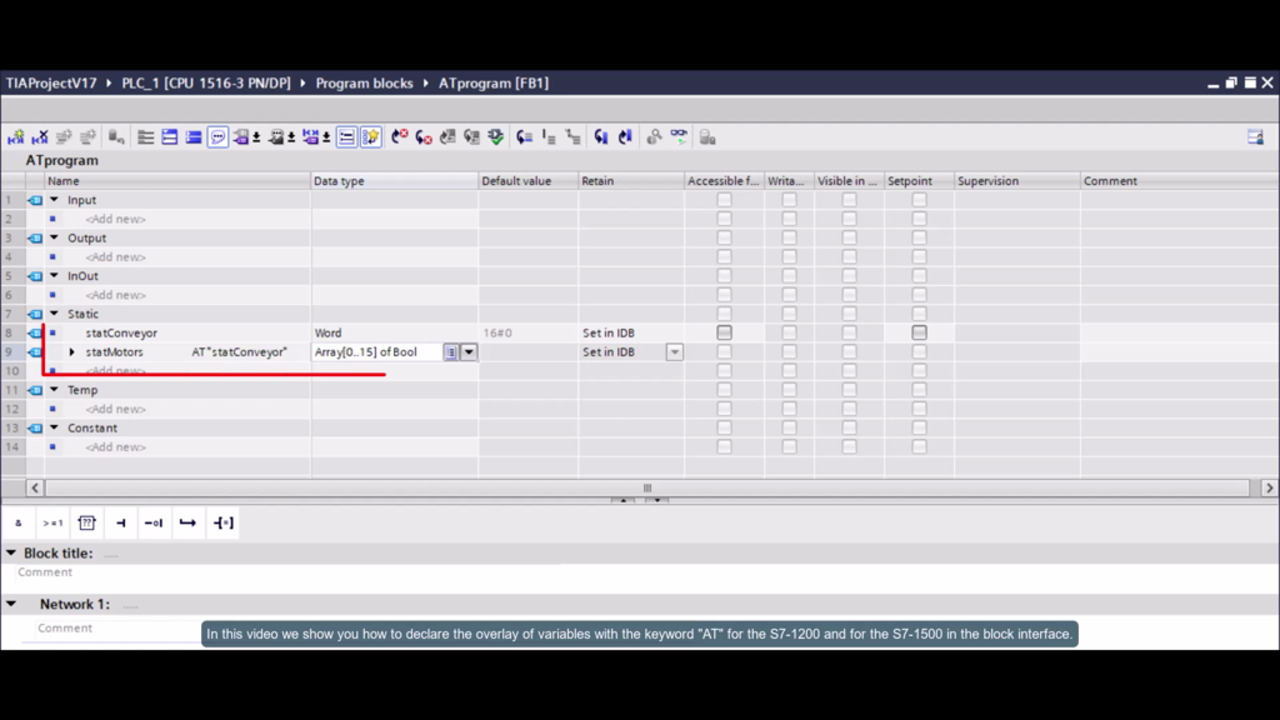Collapse the Static section

(55, 314)
